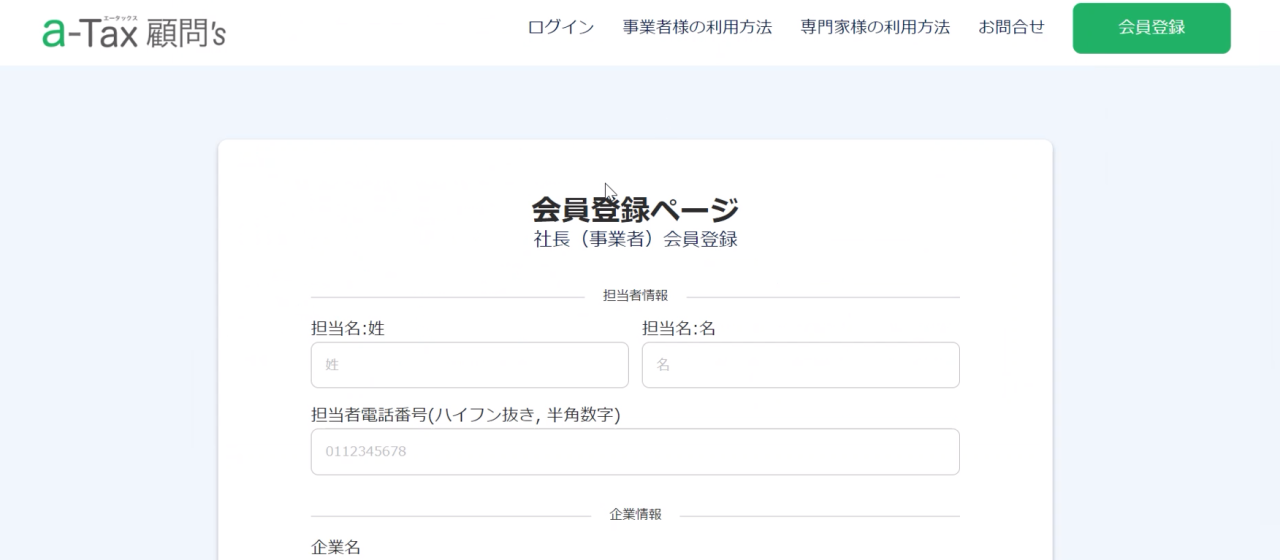Click the 担当名:姓 field label
The width and height of the screenshot is (1280, 560).
[348, 328]
